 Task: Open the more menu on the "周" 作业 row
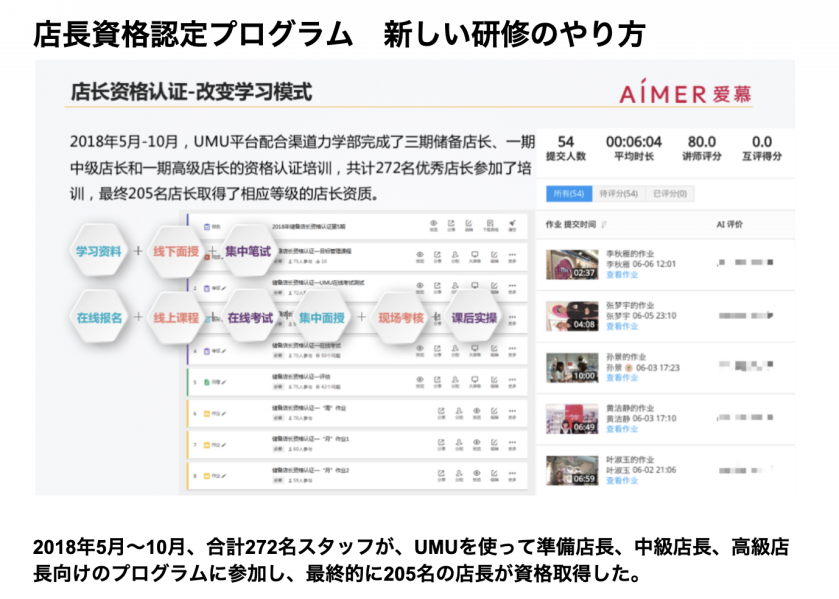pyautogui.click(x=512, y=411)
